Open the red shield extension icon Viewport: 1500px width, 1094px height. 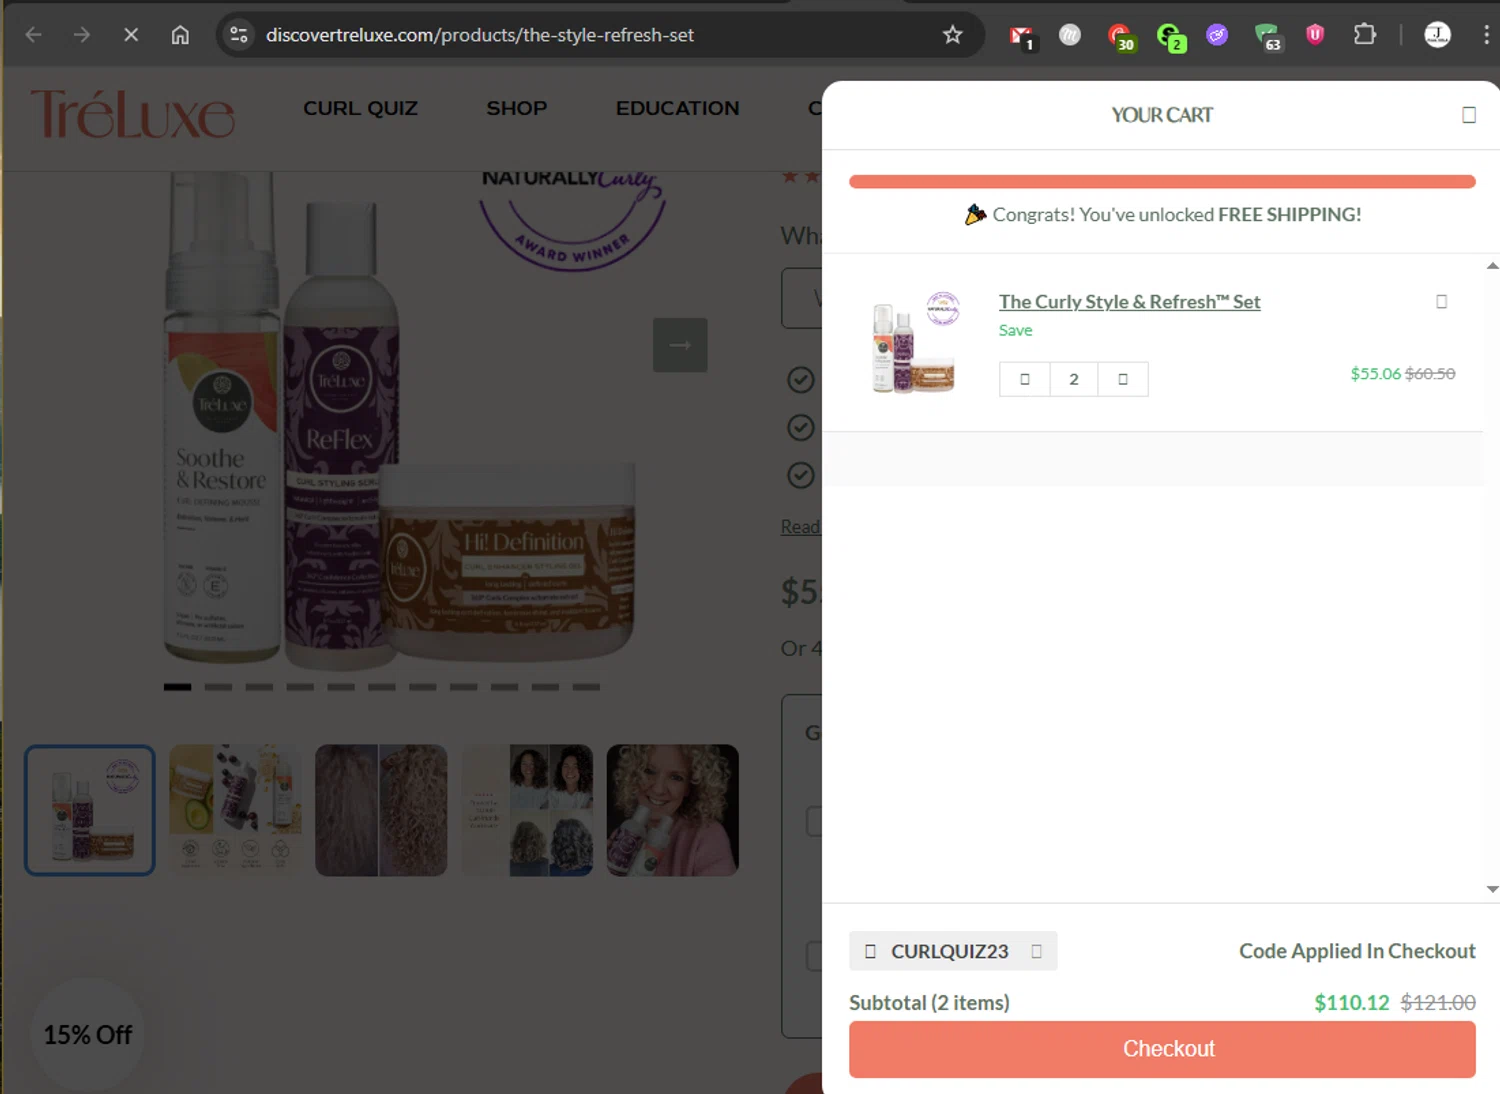click(1315, 35)
